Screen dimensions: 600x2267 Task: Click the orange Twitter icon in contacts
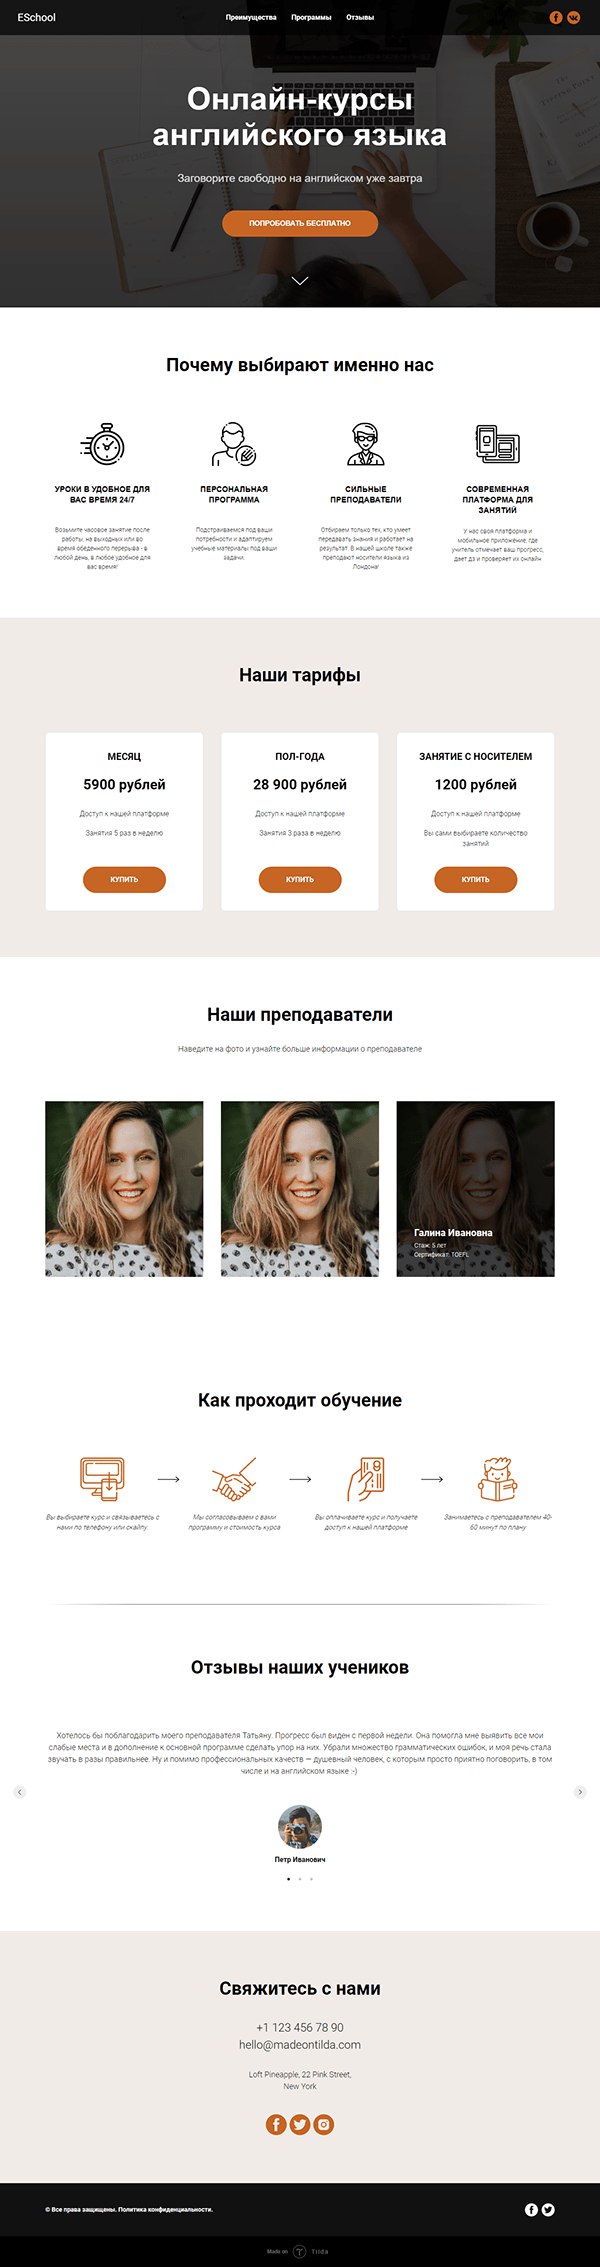tap(300, 2124)
